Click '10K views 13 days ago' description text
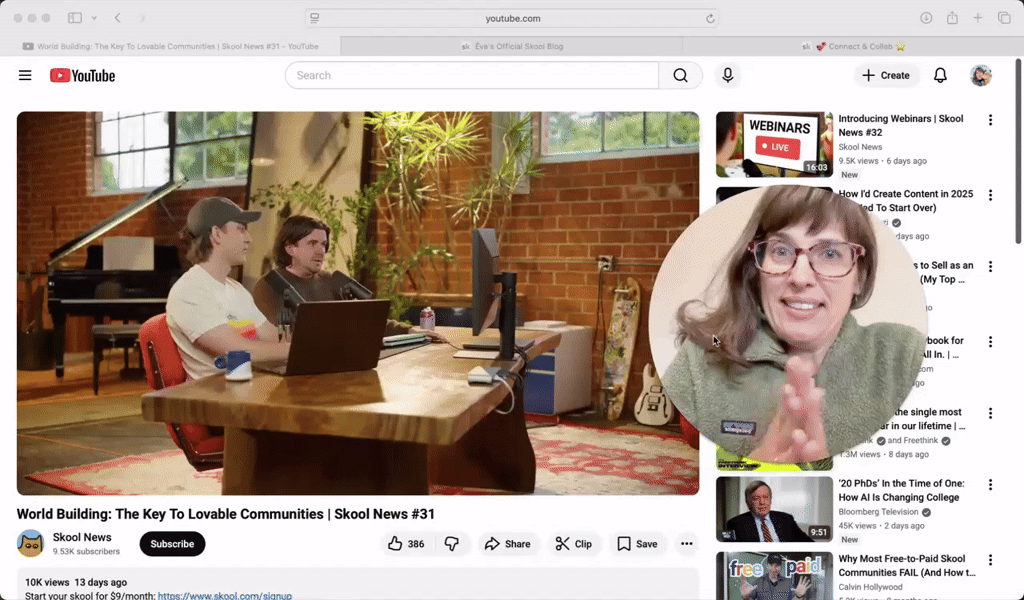Screen dimensions: 1024x600 [x=76, y=582]
